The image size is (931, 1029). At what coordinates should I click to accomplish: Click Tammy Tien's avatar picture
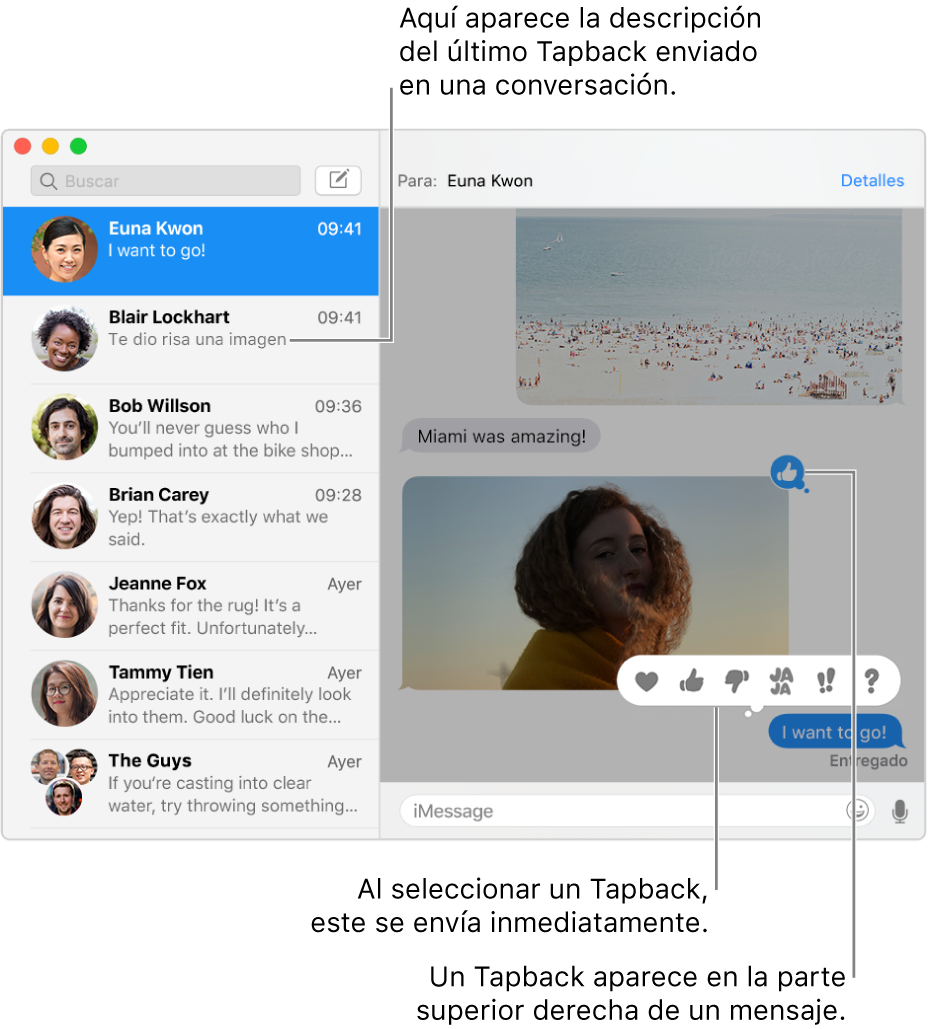64,693
